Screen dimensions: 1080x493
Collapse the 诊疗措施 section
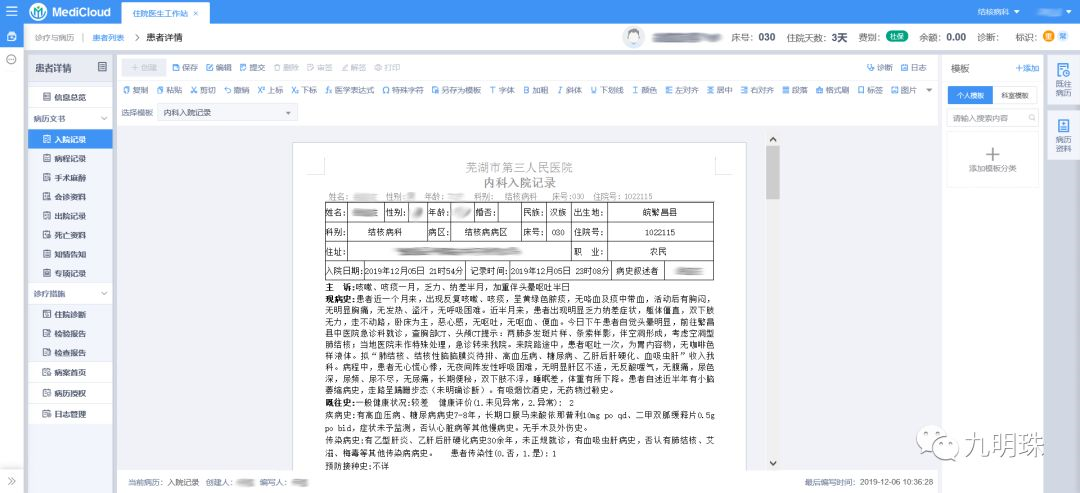104,293
